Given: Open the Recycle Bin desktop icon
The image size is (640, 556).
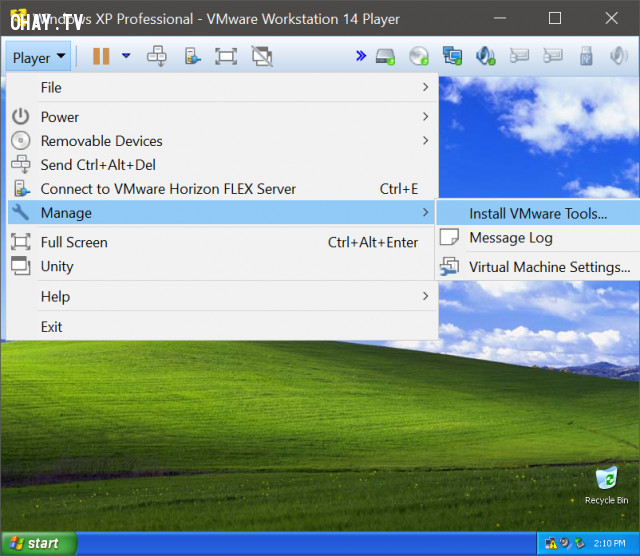Looking at the screenshot, I should click(606, 486).
